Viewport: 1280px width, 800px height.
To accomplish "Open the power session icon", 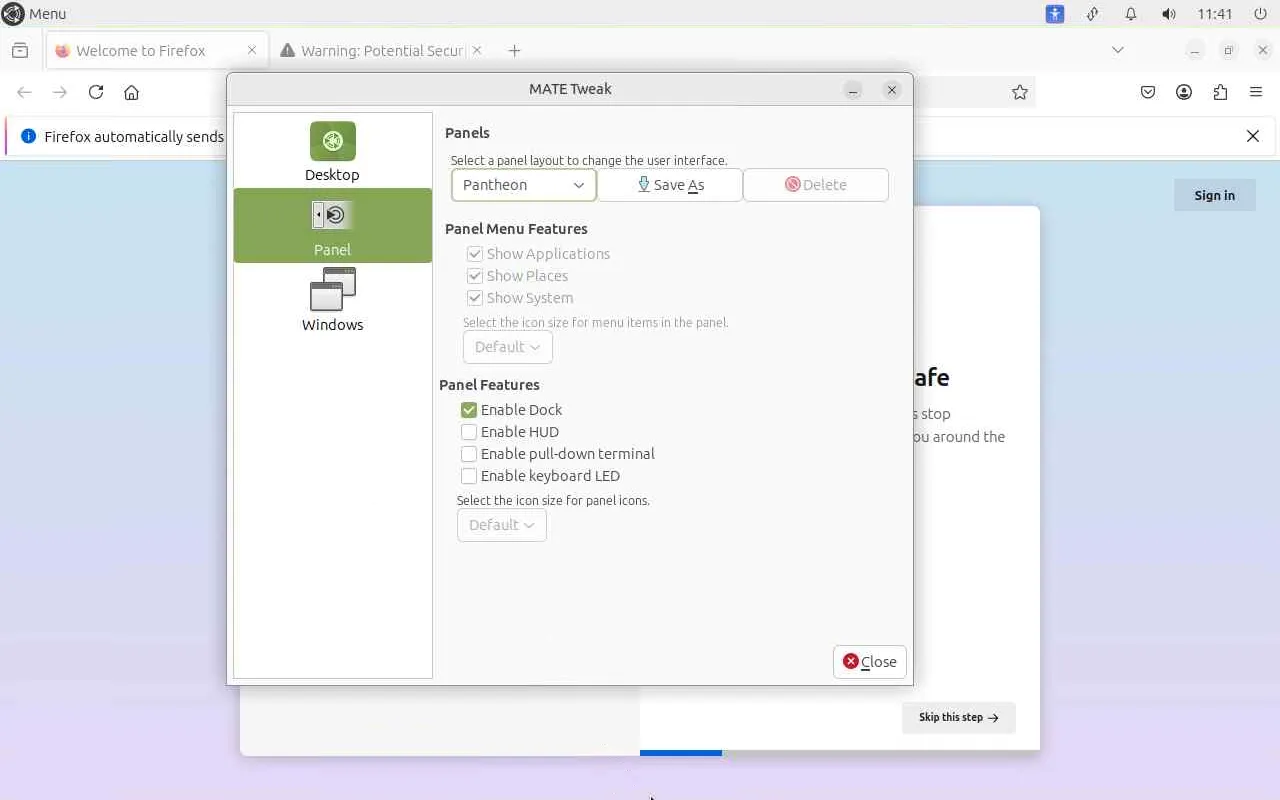I will point(1260,14).
